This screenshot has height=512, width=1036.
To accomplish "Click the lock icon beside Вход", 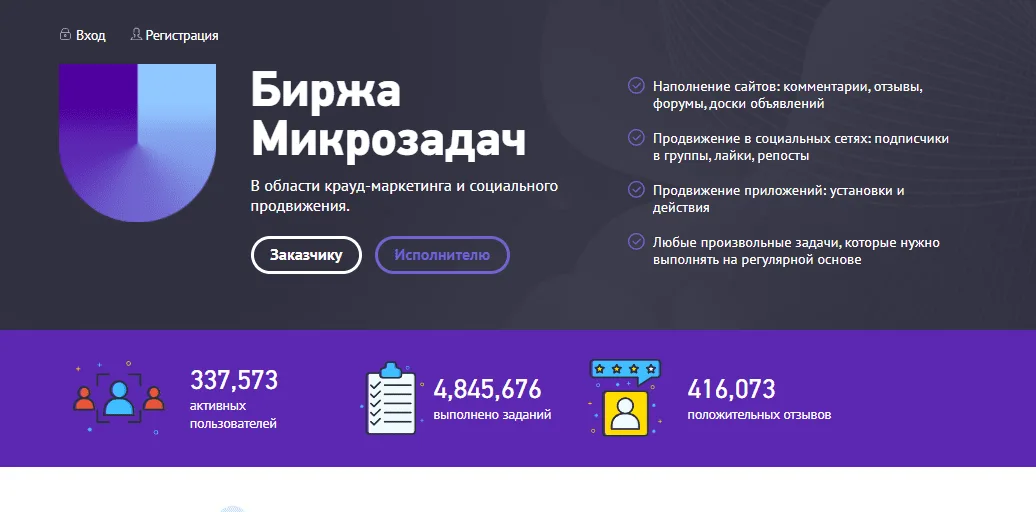I will (65, 35).
